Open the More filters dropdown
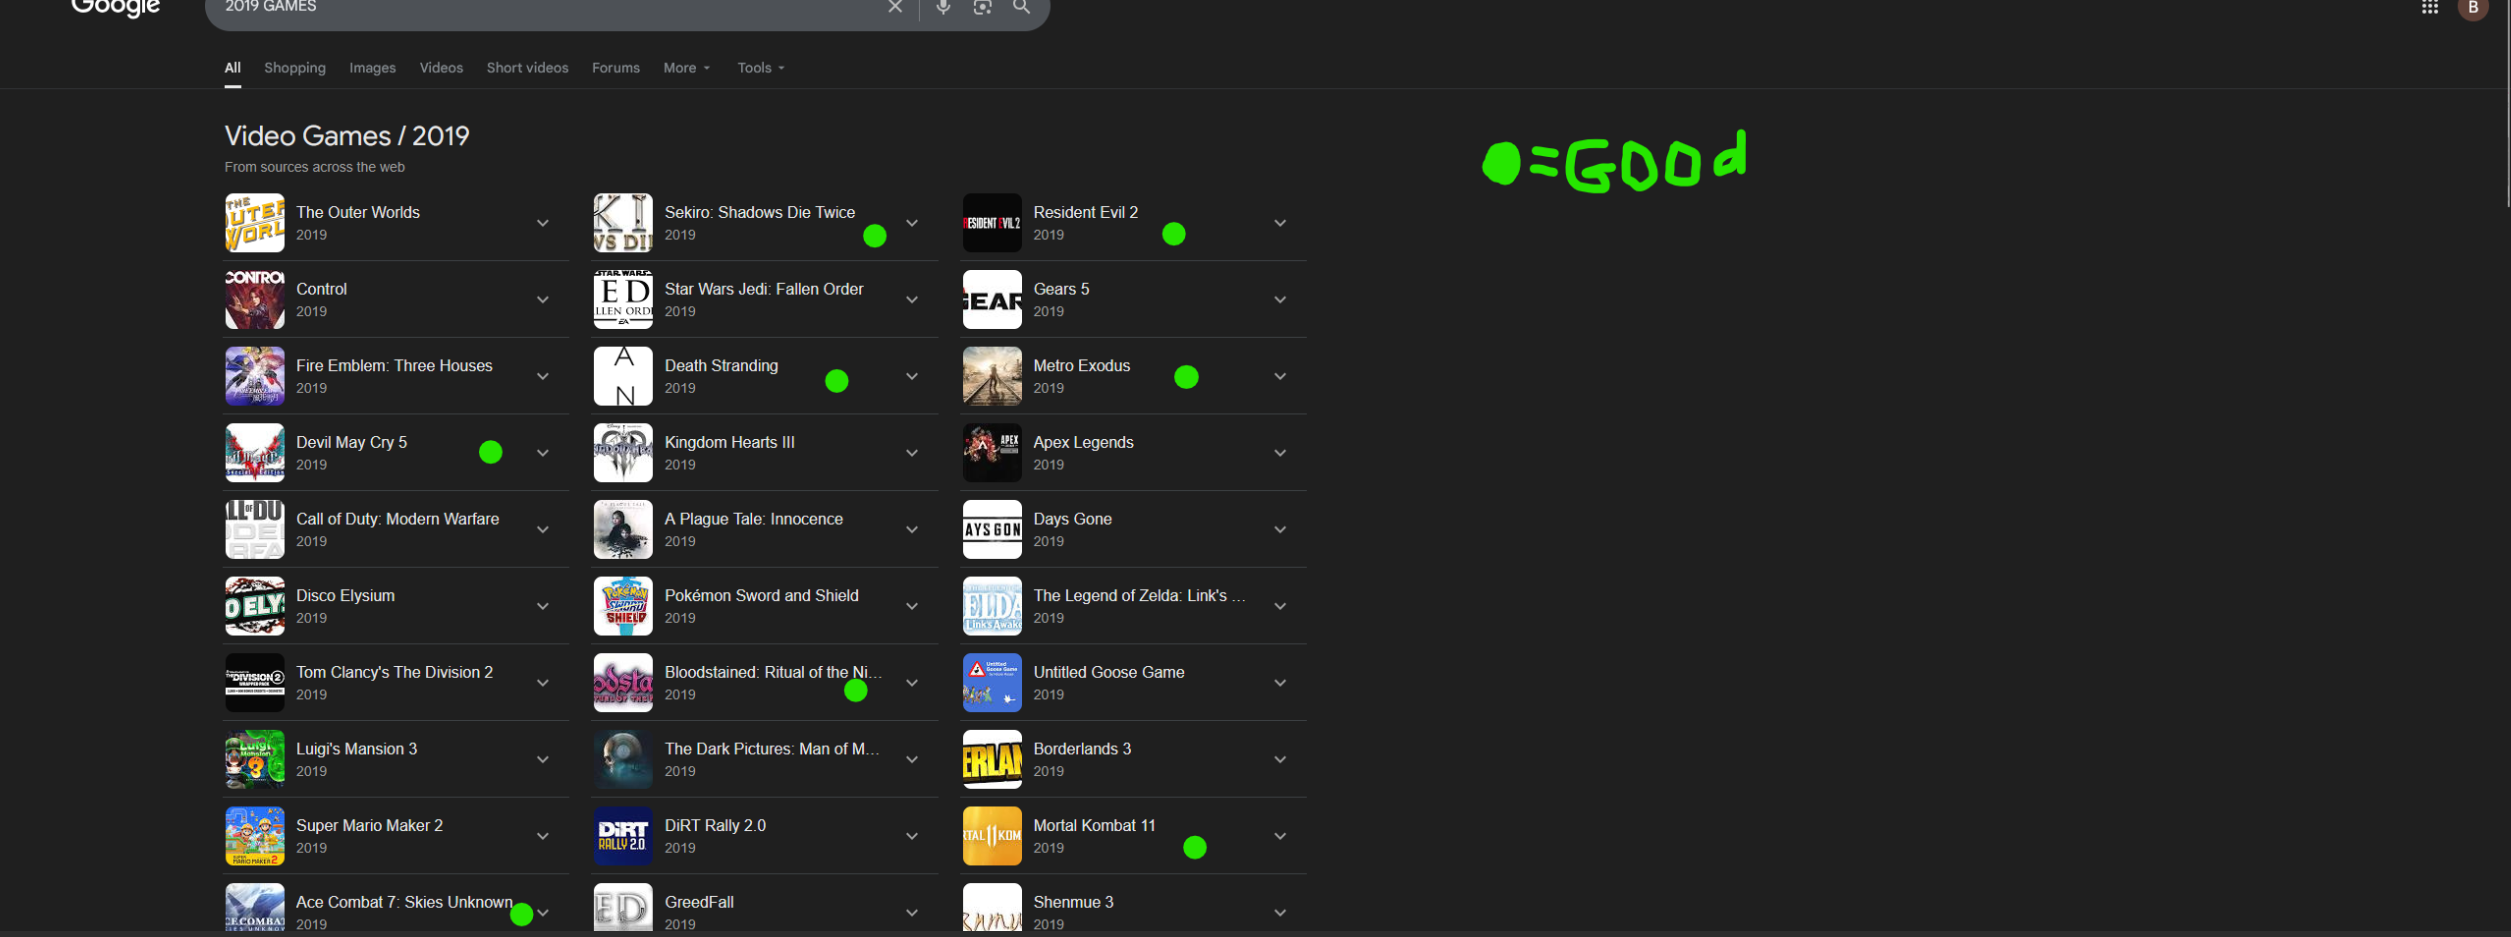The width and height of the screenshot is (2511, 937). 687,68
